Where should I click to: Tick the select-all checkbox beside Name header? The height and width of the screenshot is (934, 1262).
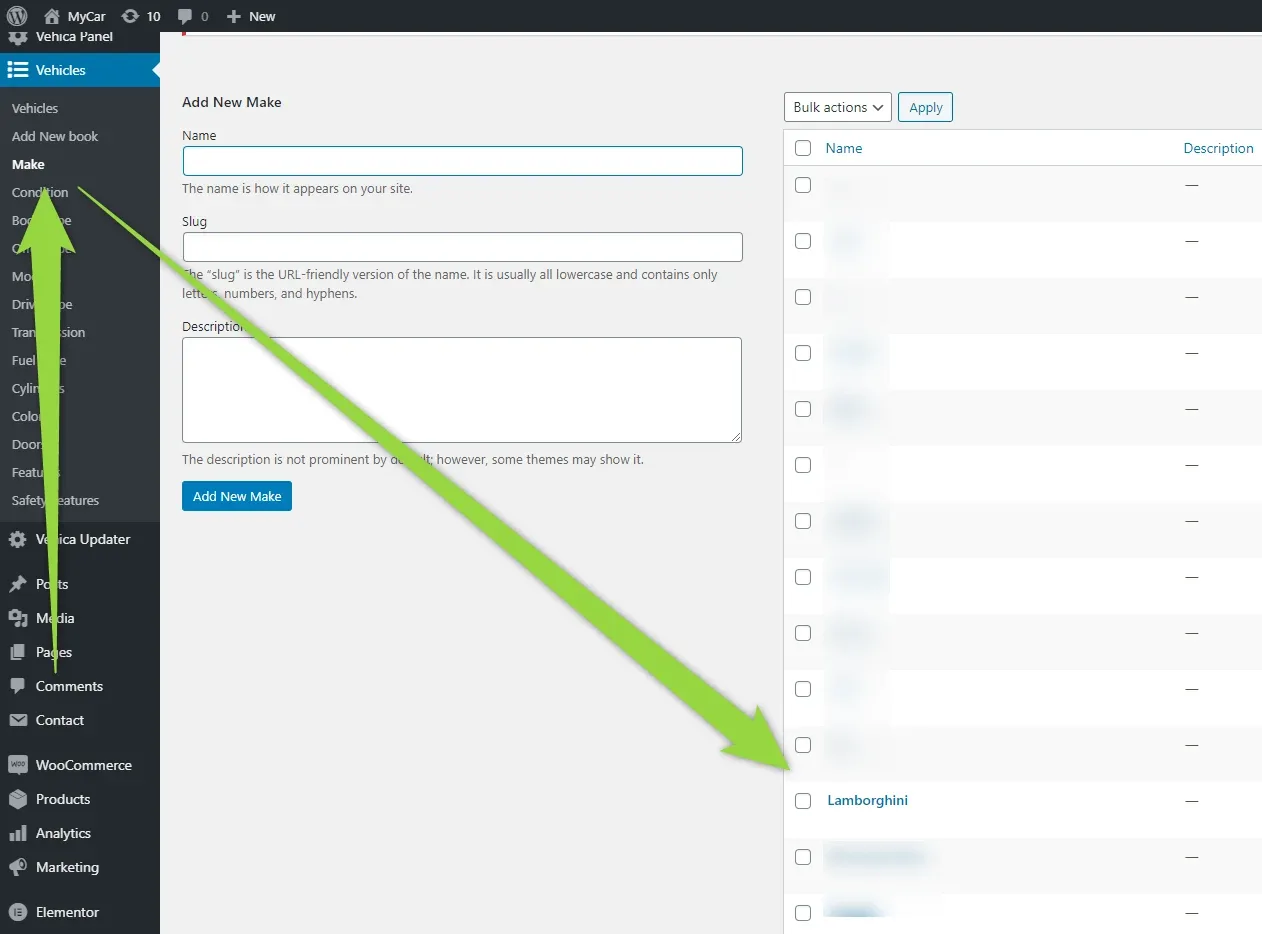(x=803, y=148)
